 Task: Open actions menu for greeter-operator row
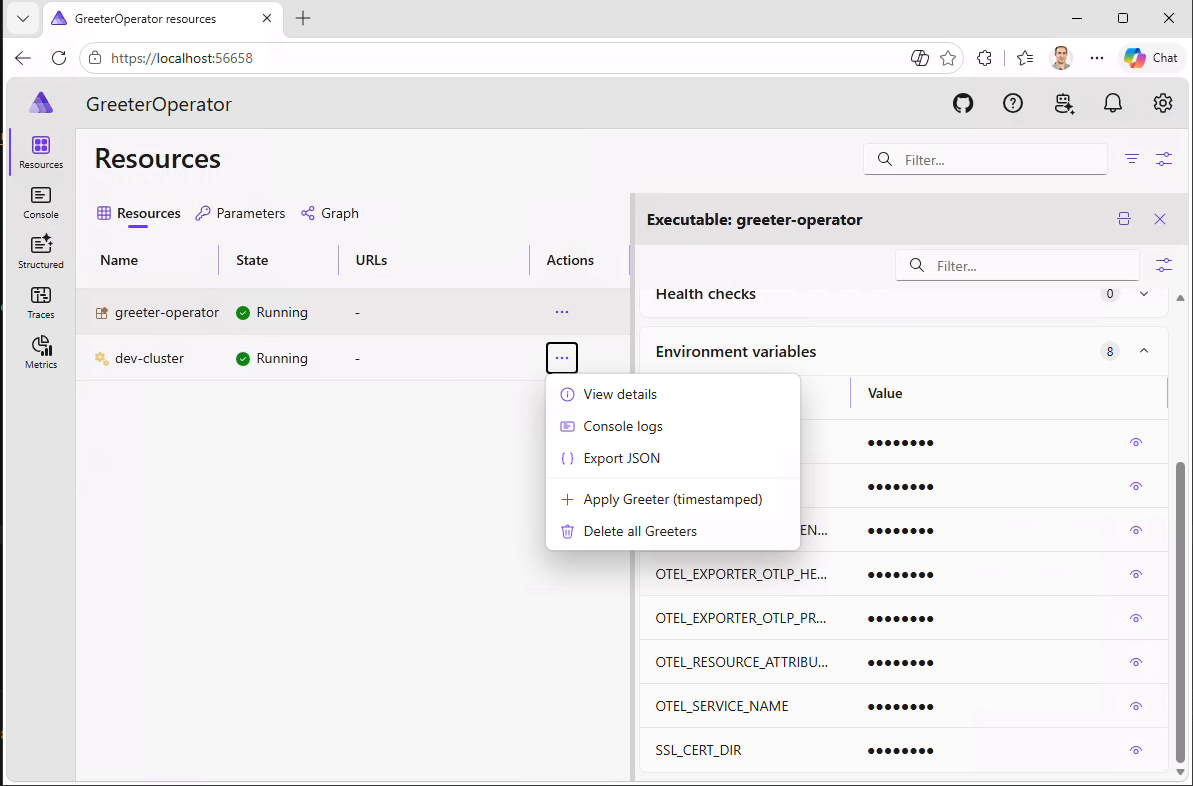tap(562, 312)
